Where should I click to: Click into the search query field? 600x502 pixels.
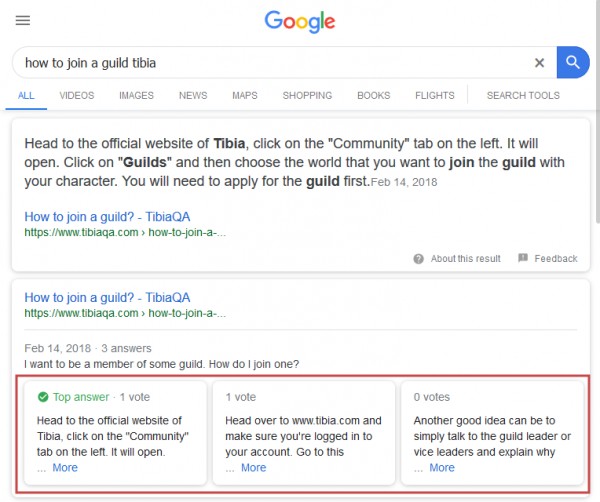(274, 62)
